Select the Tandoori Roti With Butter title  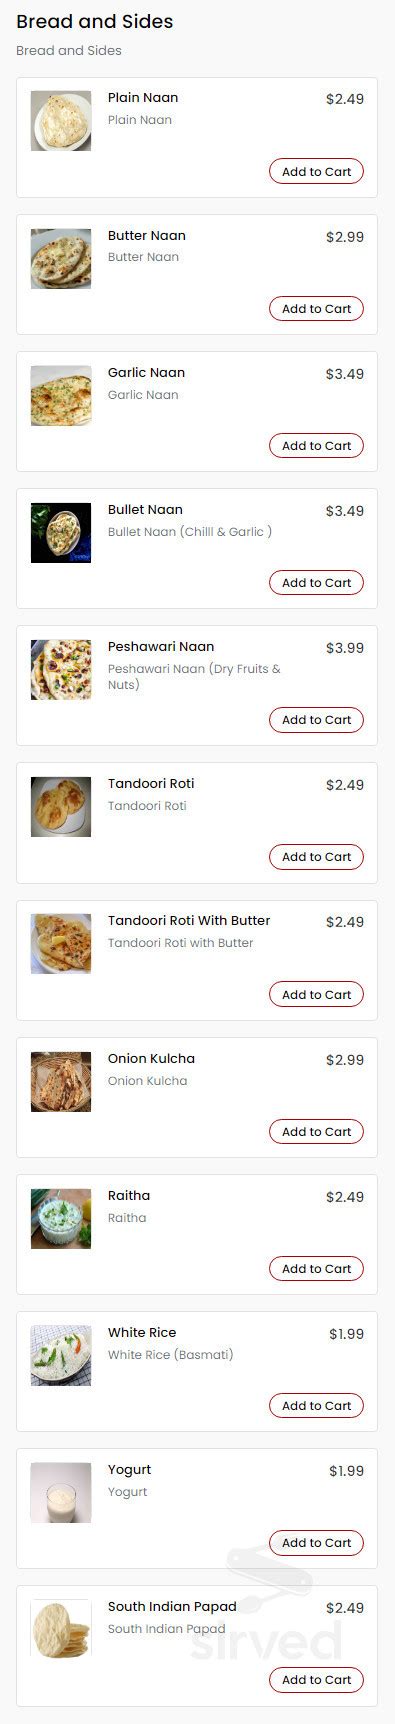(x=189, y=921)
